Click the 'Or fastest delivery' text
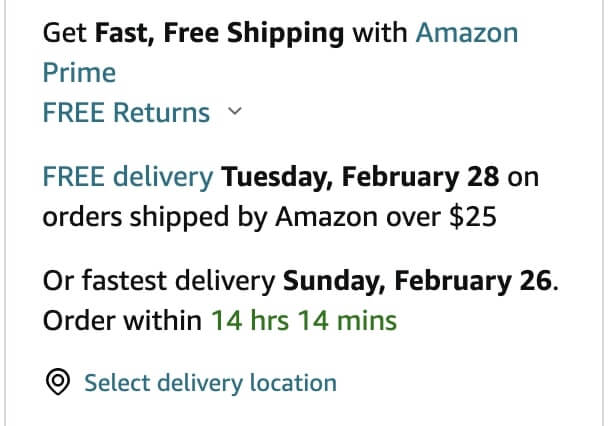Viewport: 608px width, 426px height. (159, 281)
